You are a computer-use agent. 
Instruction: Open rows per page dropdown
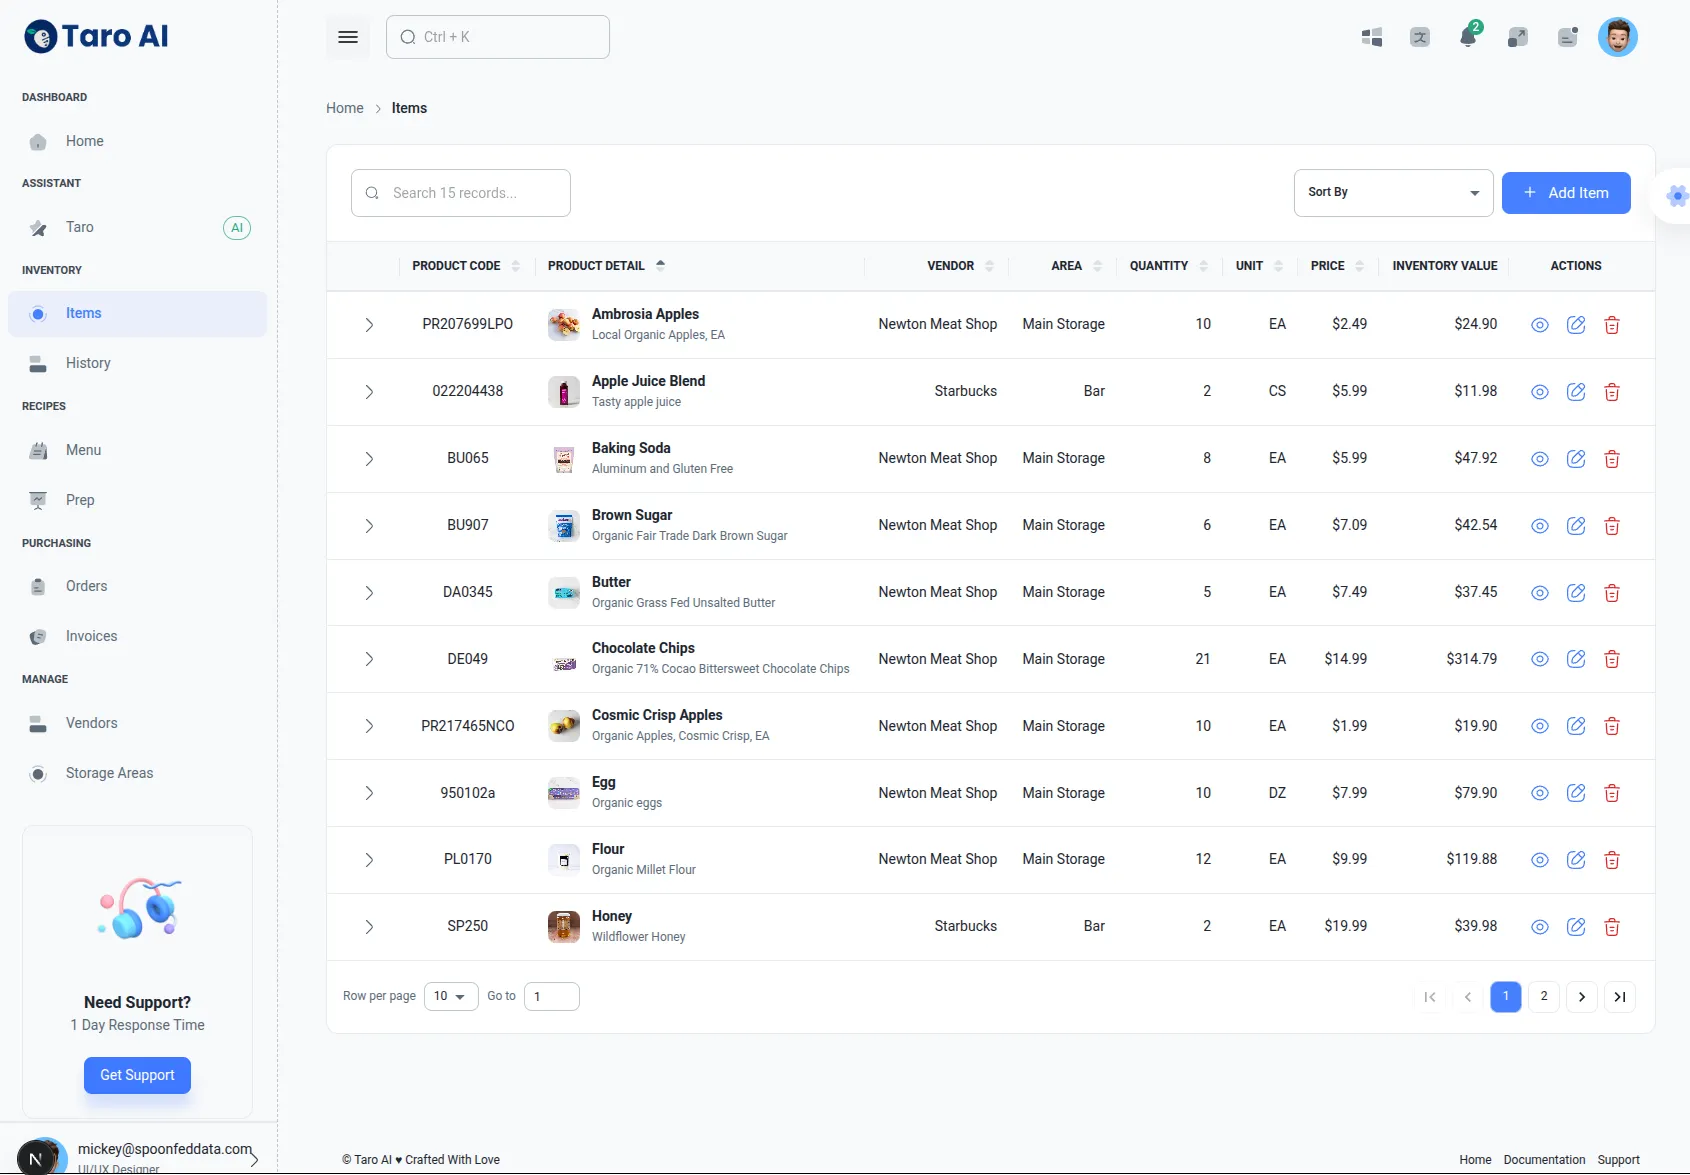(450, 997)
